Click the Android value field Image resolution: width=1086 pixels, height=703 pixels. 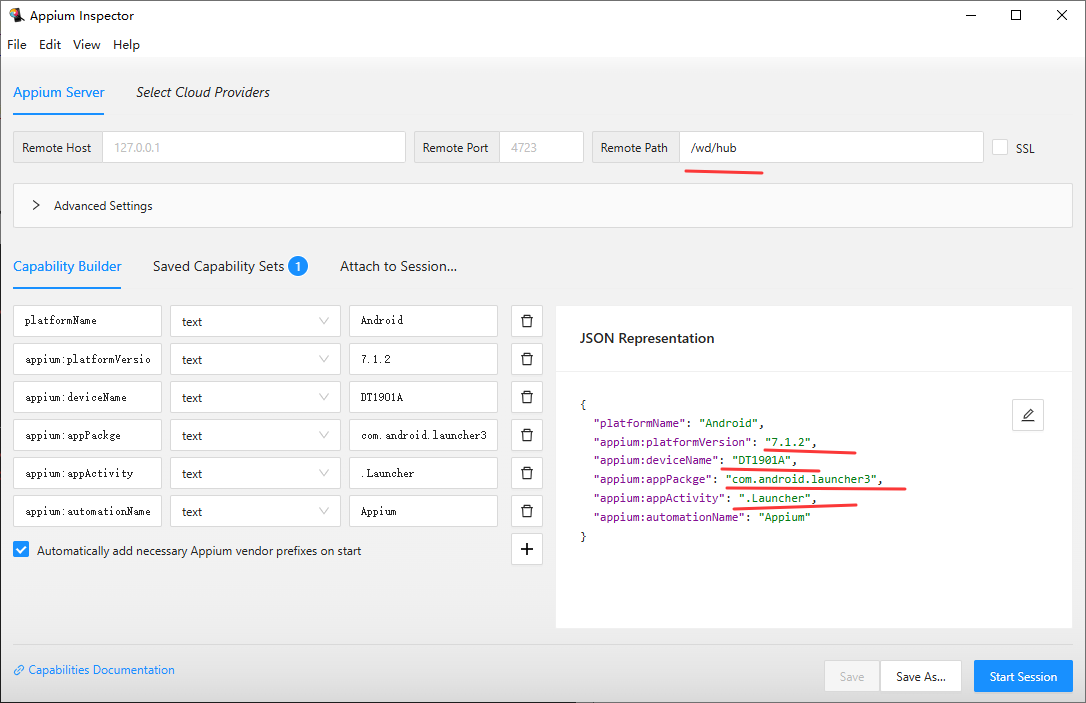(423, 321)
